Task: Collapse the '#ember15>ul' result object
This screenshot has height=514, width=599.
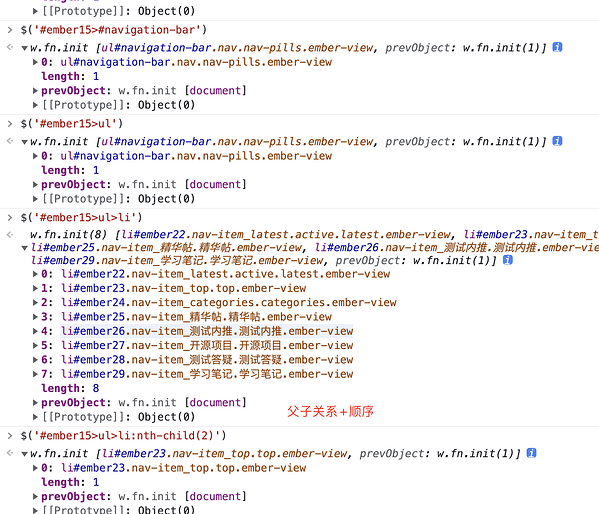Action: coord(24,142)
